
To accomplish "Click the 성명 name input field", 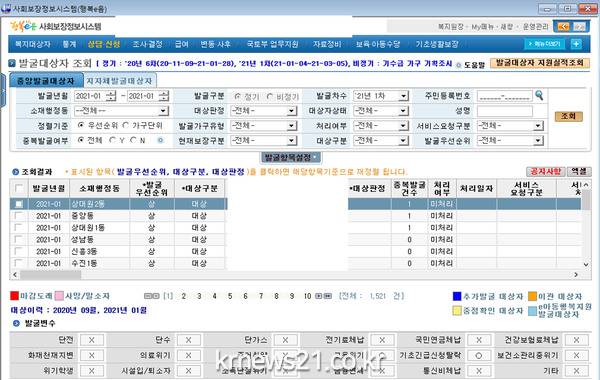I will pos(504,111).
